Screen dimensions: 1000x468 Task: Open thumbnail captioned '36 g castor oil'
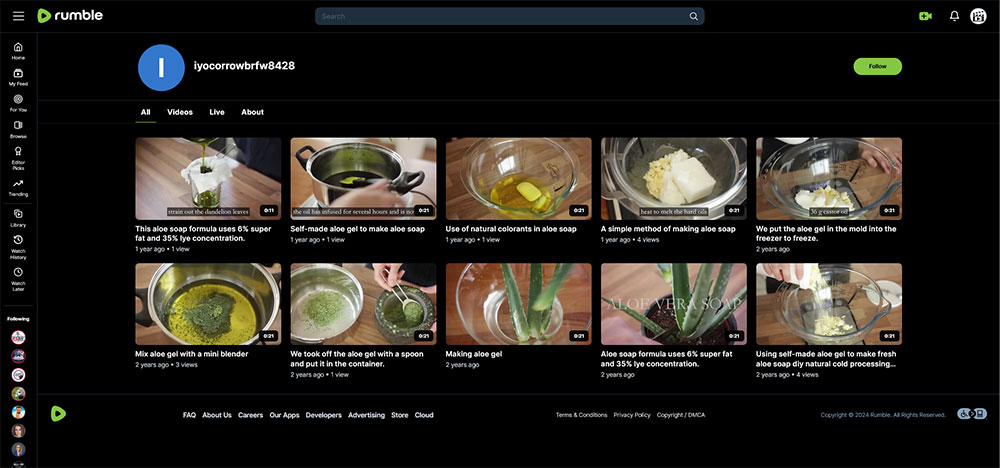pos(829,179)
